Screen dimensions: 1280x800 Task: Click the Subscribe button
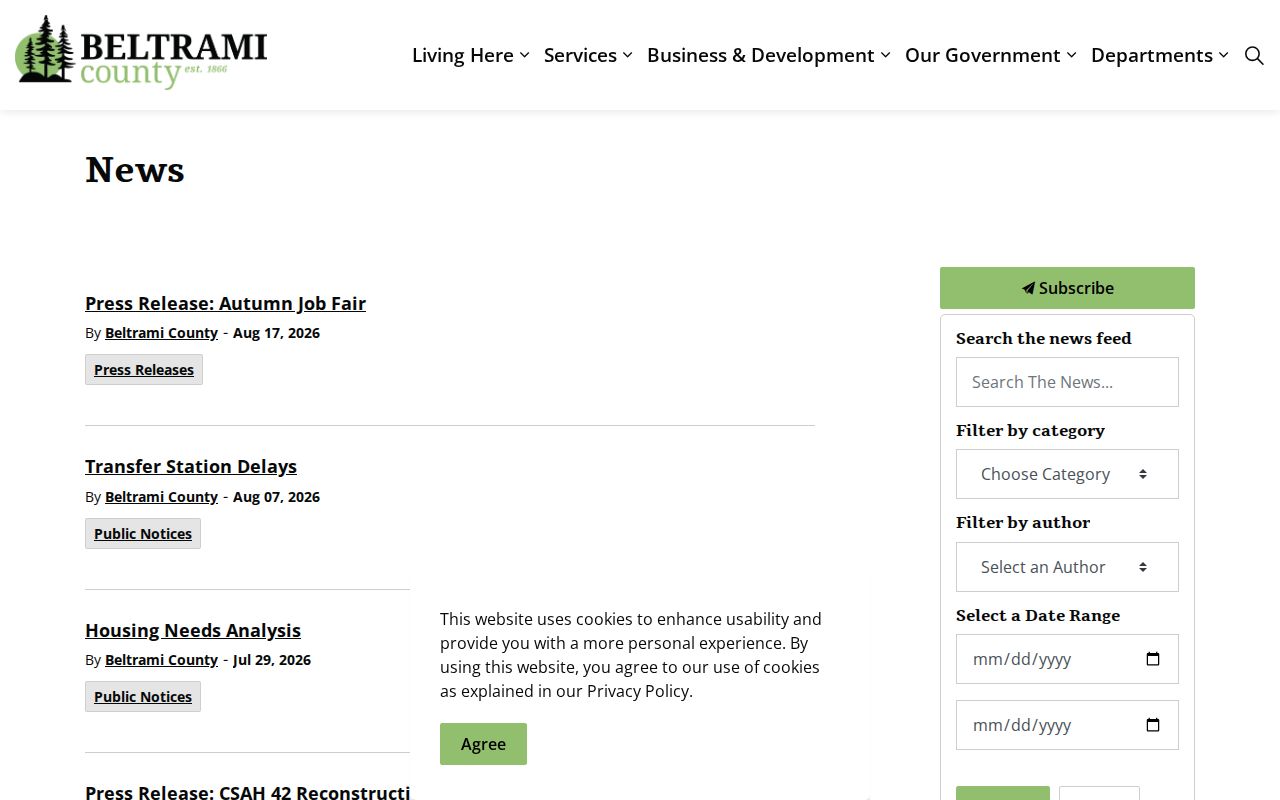1067,288
